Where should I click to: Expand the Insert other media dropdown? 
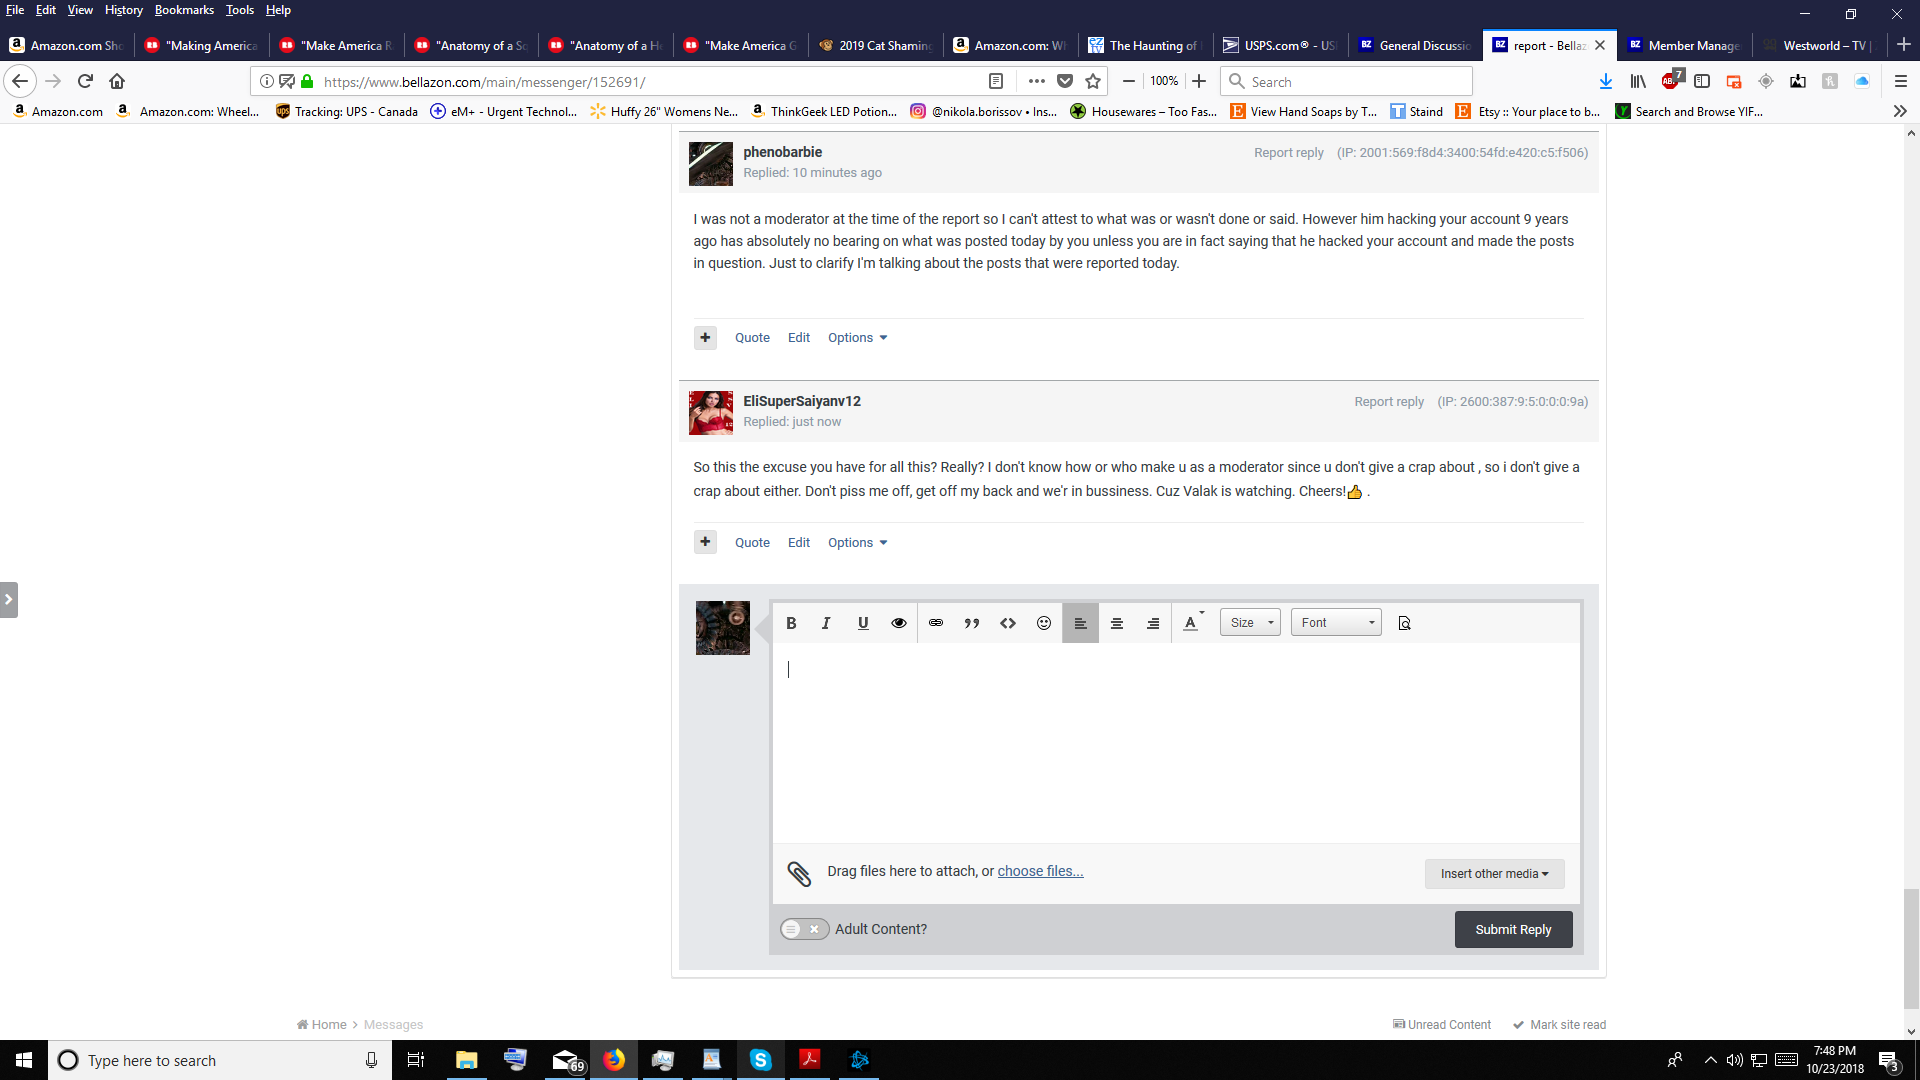[x=1494, y=874]
